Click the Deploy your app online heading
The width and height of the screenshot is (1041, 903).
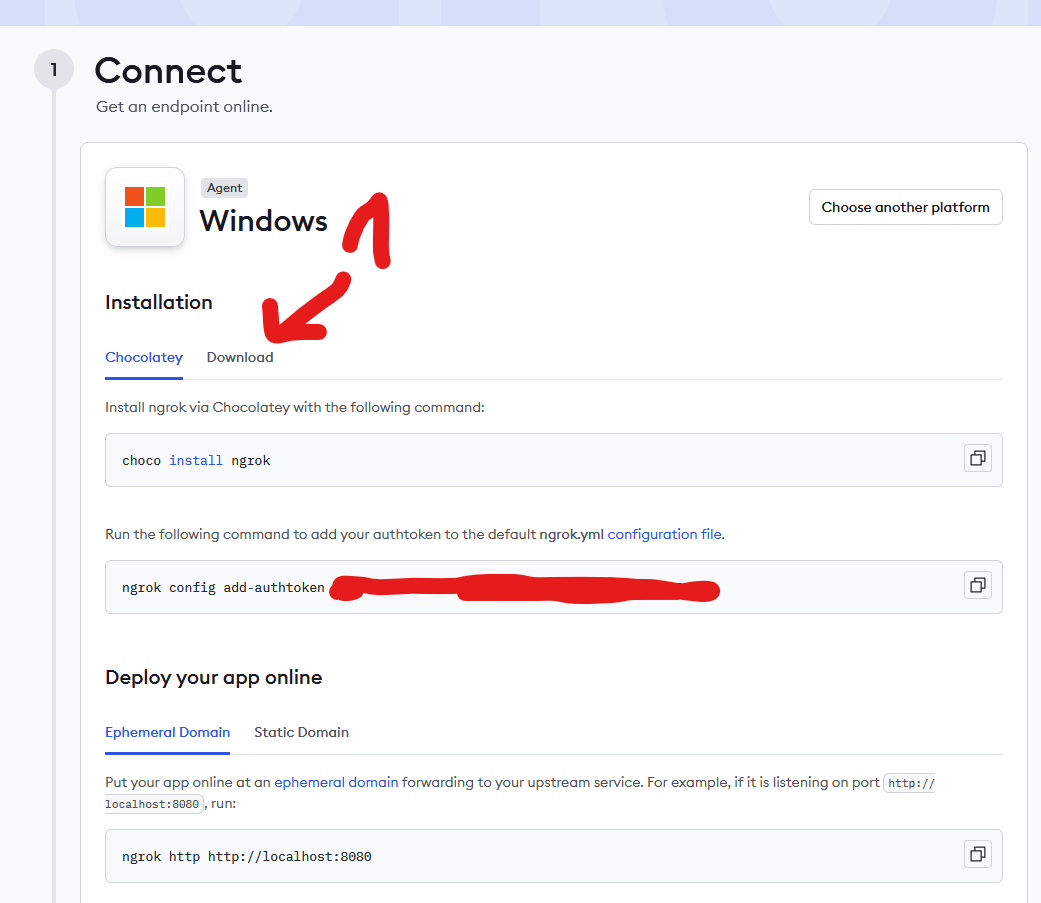[x=214, y=677]
